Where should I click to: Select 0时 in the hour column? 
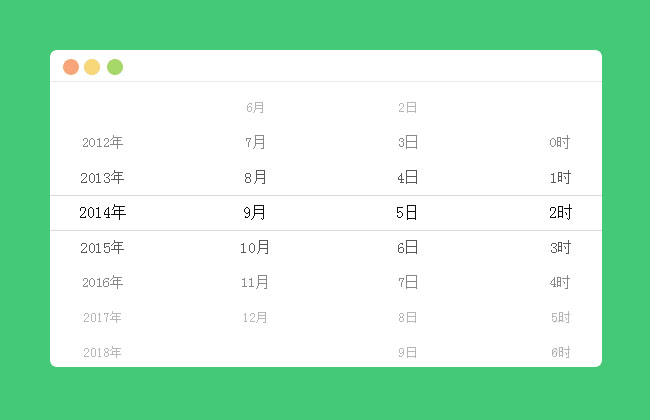[560, 143]
